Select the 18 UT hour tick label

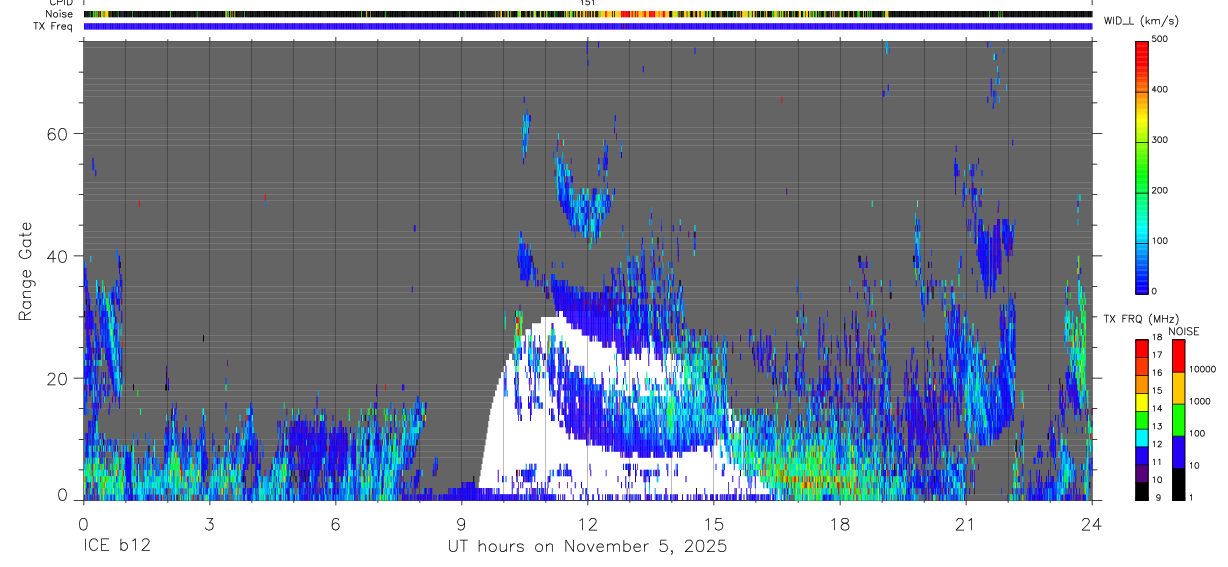pyautogui.click(x=839, y=524)
